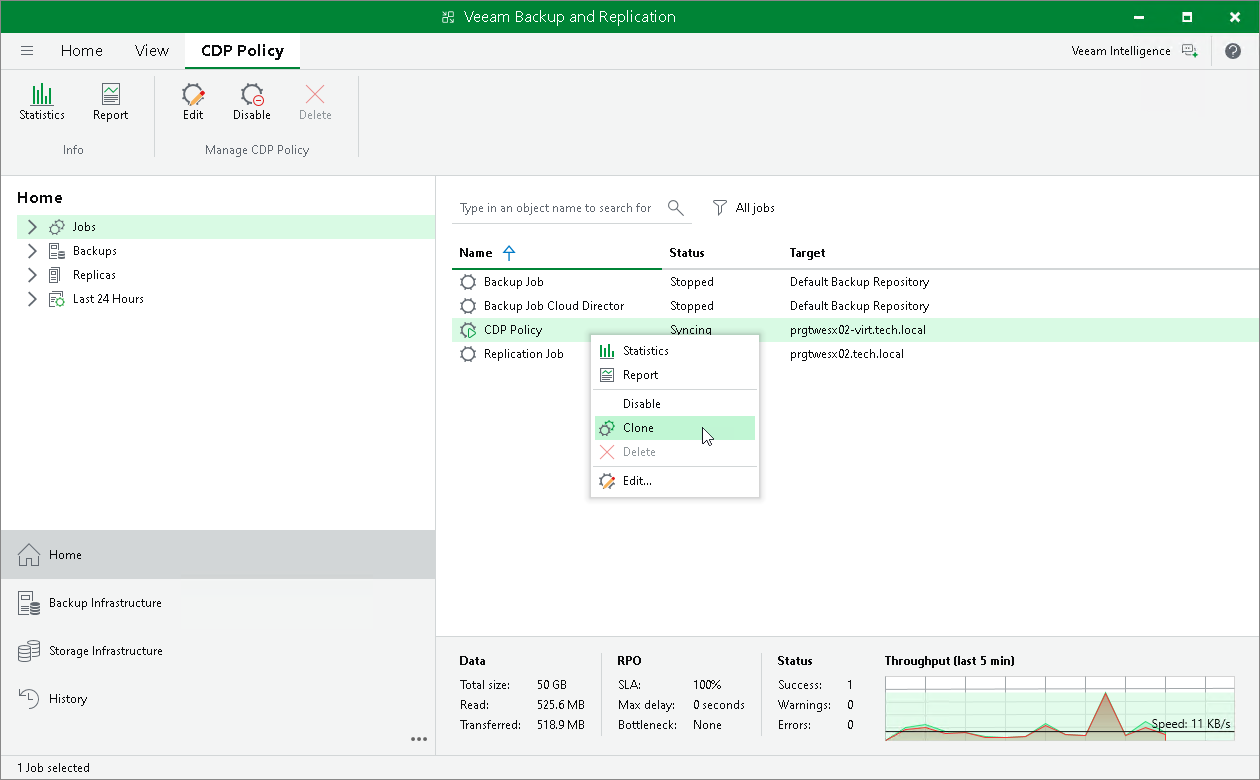Screen dimensions: 1260x780
Task: Open the History view
Action: [x=218, y=699]
